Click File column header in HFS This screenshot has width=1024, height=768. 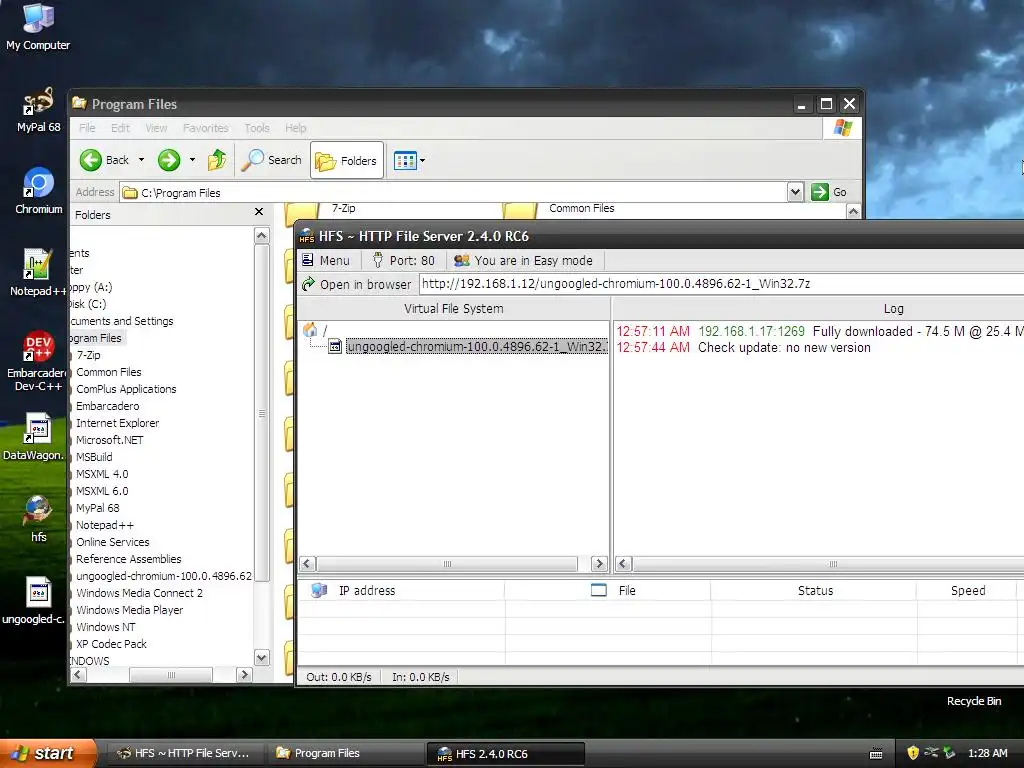coord(608,590)
